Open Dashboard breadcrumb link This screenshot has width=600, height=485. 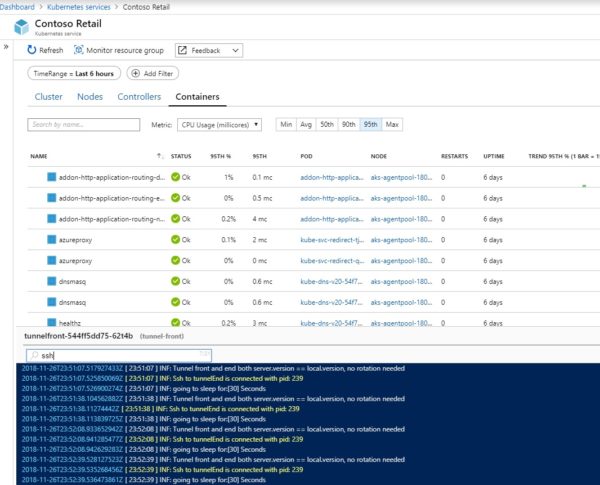[x=17, y=7]
